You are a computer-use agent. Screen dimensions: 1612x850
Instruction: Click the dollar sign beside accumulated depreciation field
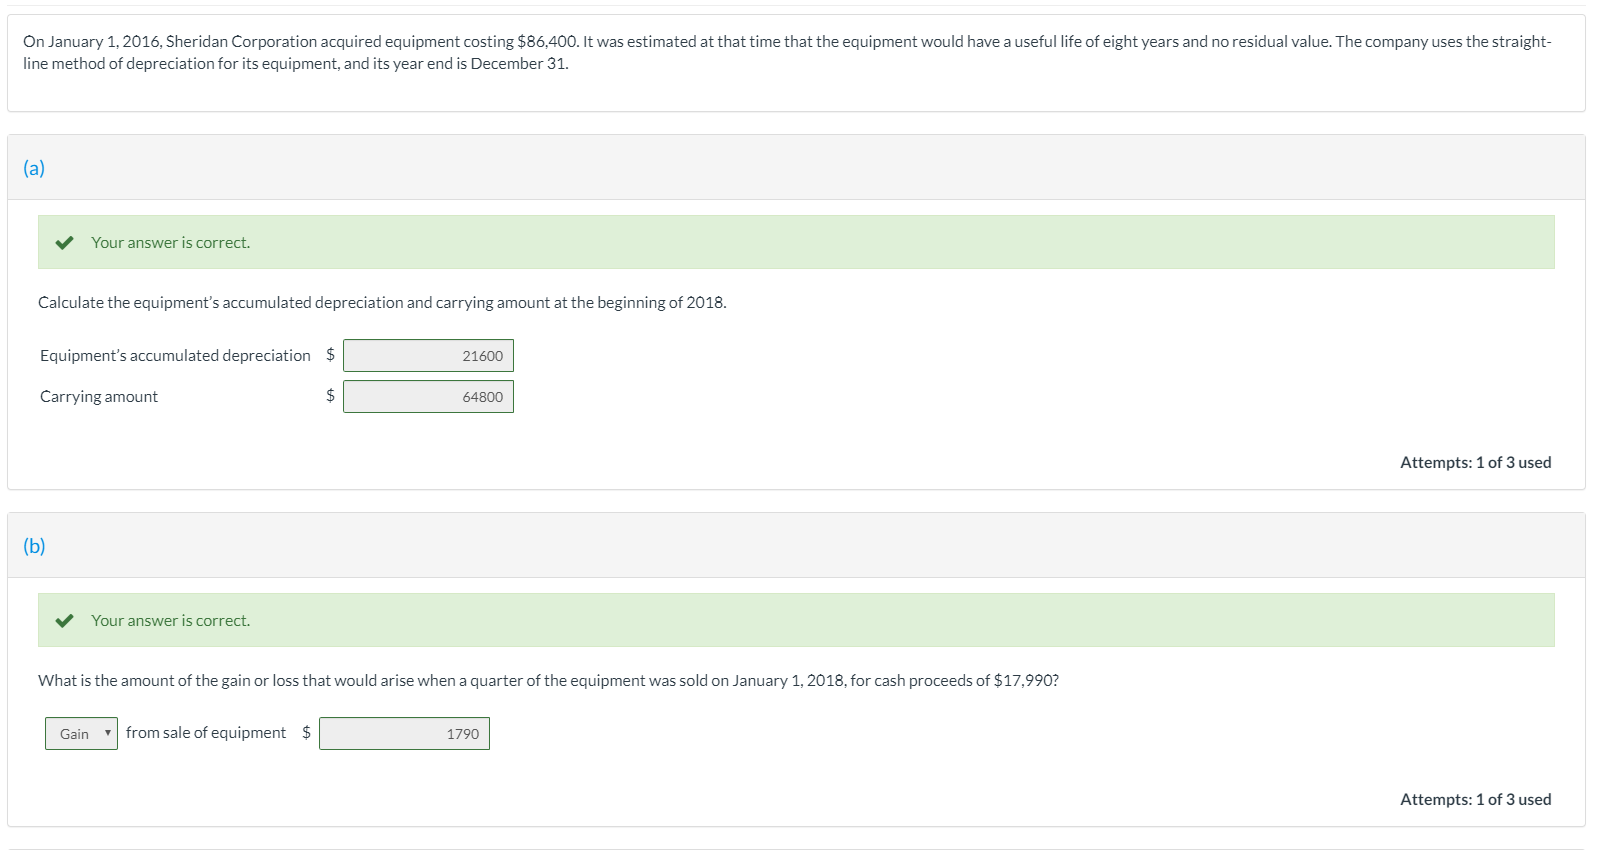(x=329, y=354)
